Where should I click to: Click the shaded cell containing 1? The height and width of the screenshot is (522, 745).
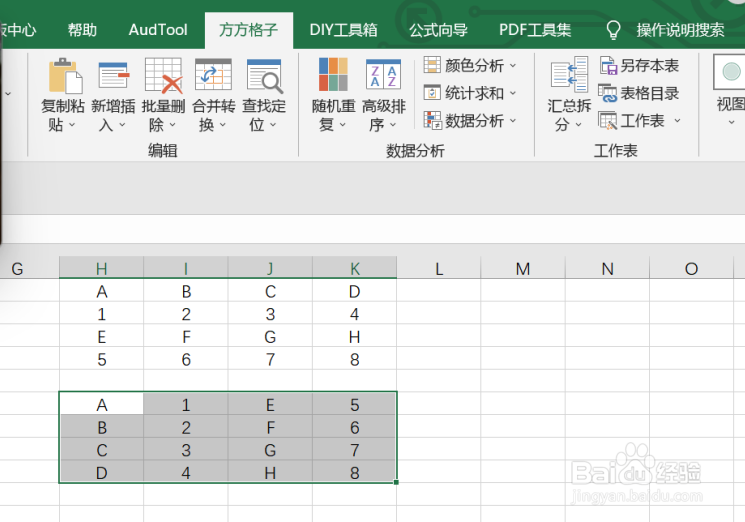pos(186,404)
